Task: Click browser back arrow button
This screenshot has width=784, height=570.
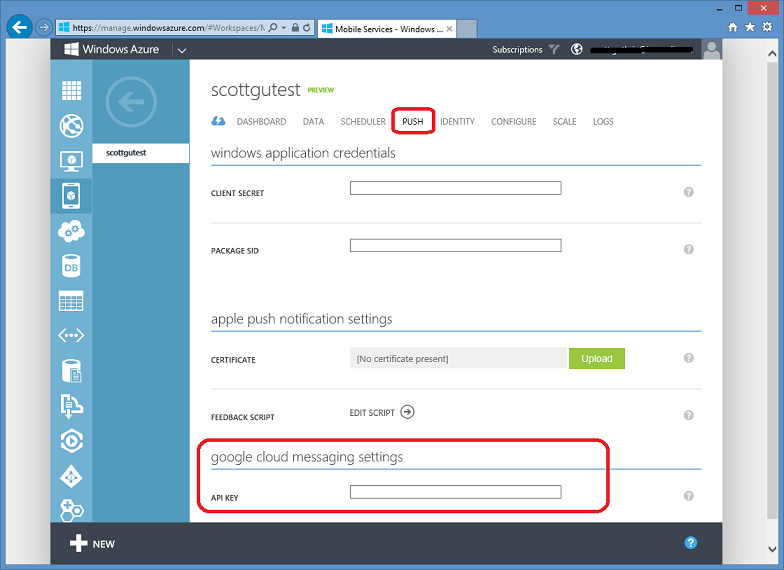Action: pos(20,27)
